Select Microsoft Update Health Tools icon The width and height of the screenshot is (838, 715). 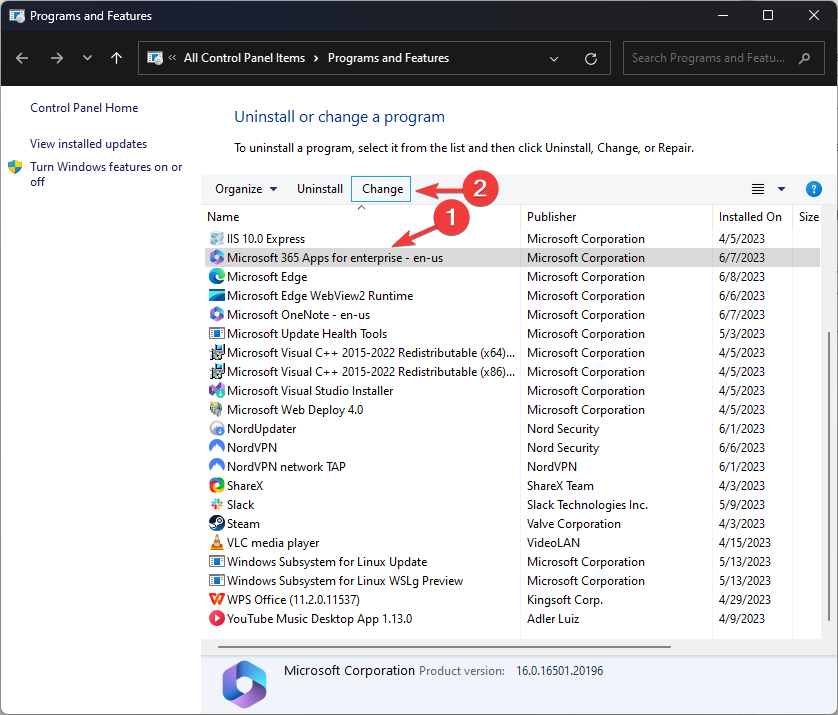tap(216, 333)
